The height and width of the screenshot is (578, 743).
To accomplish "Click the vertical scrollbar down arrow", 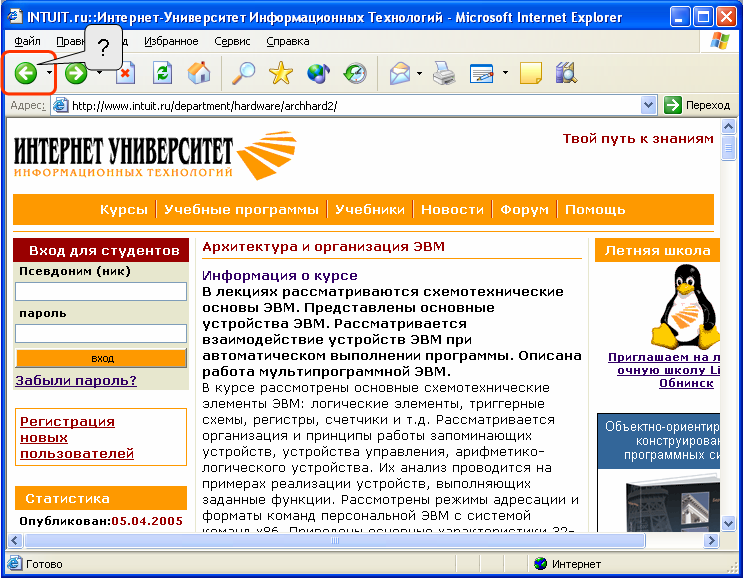I will pyautogui.click(x=728, y=523).
